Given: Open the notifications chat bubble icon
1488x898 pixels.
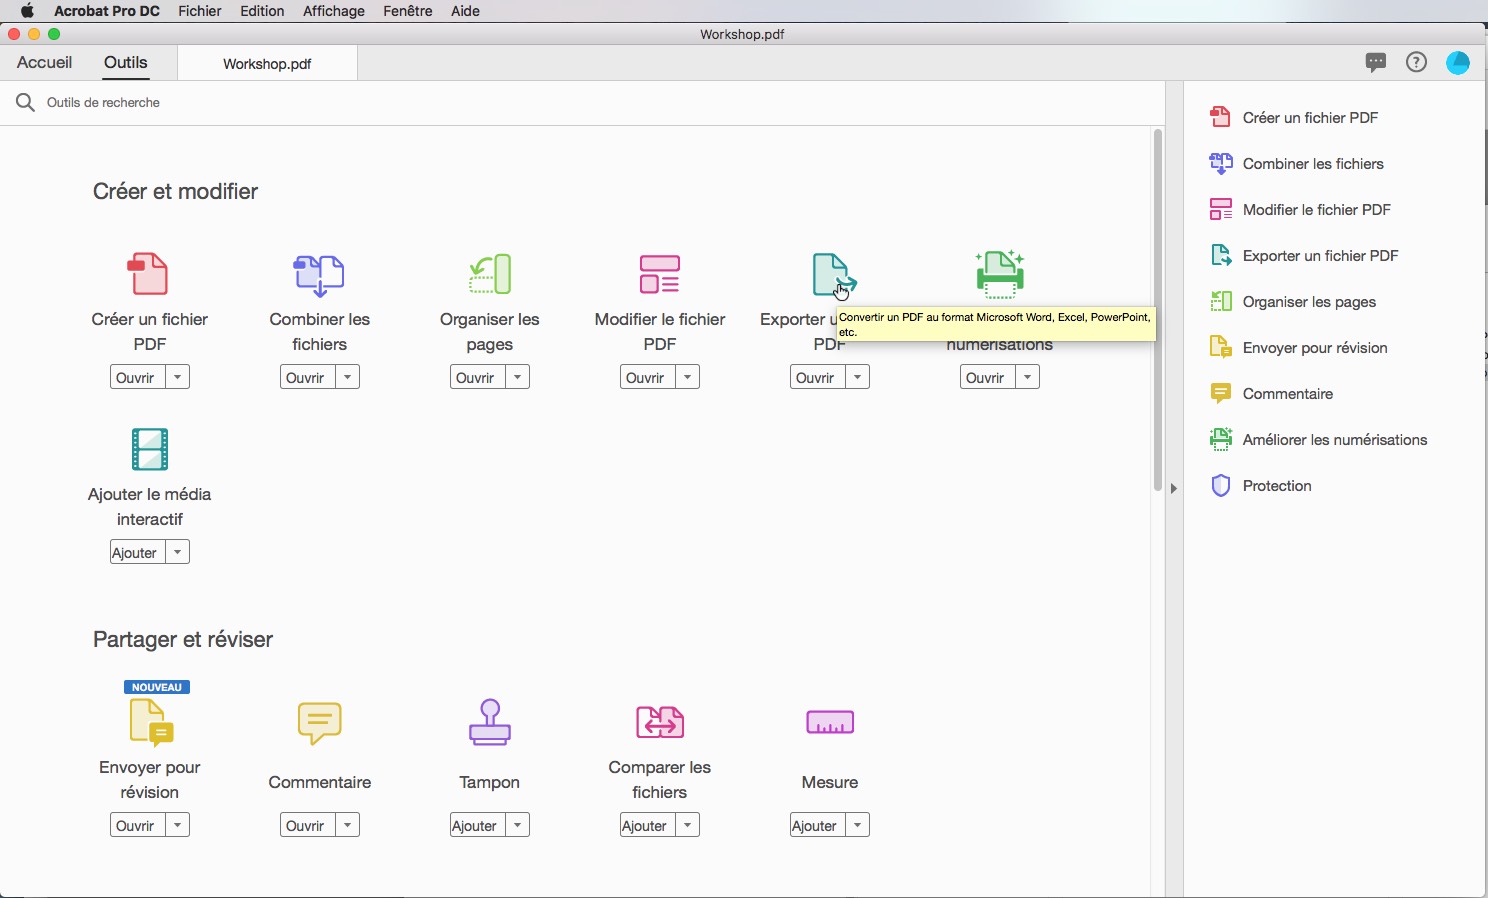Looking at the screenshot, I should click(x=1376, y=62).
